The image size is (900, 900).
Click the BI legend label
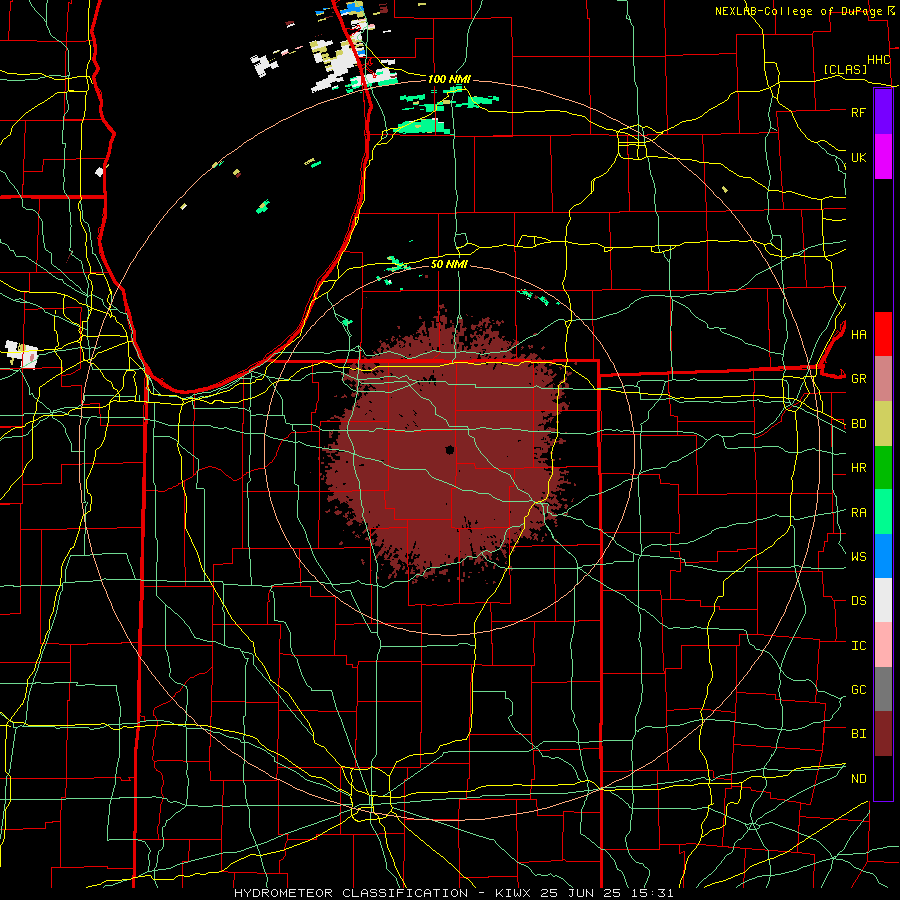click(x=858, y=734)
